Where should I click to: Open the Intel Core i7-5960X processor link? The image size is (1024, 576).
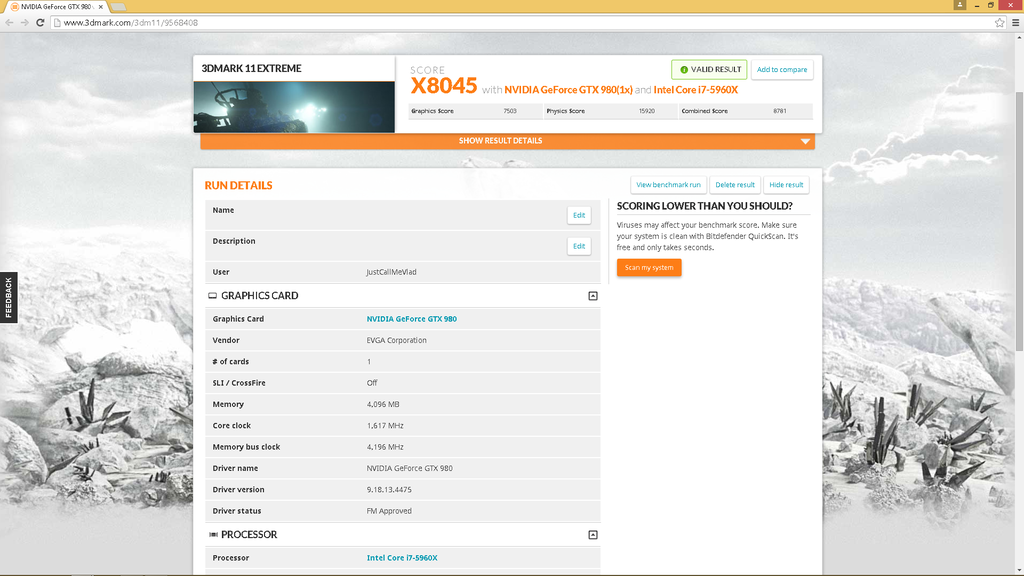pyautogui.click(x=402, y=558)
